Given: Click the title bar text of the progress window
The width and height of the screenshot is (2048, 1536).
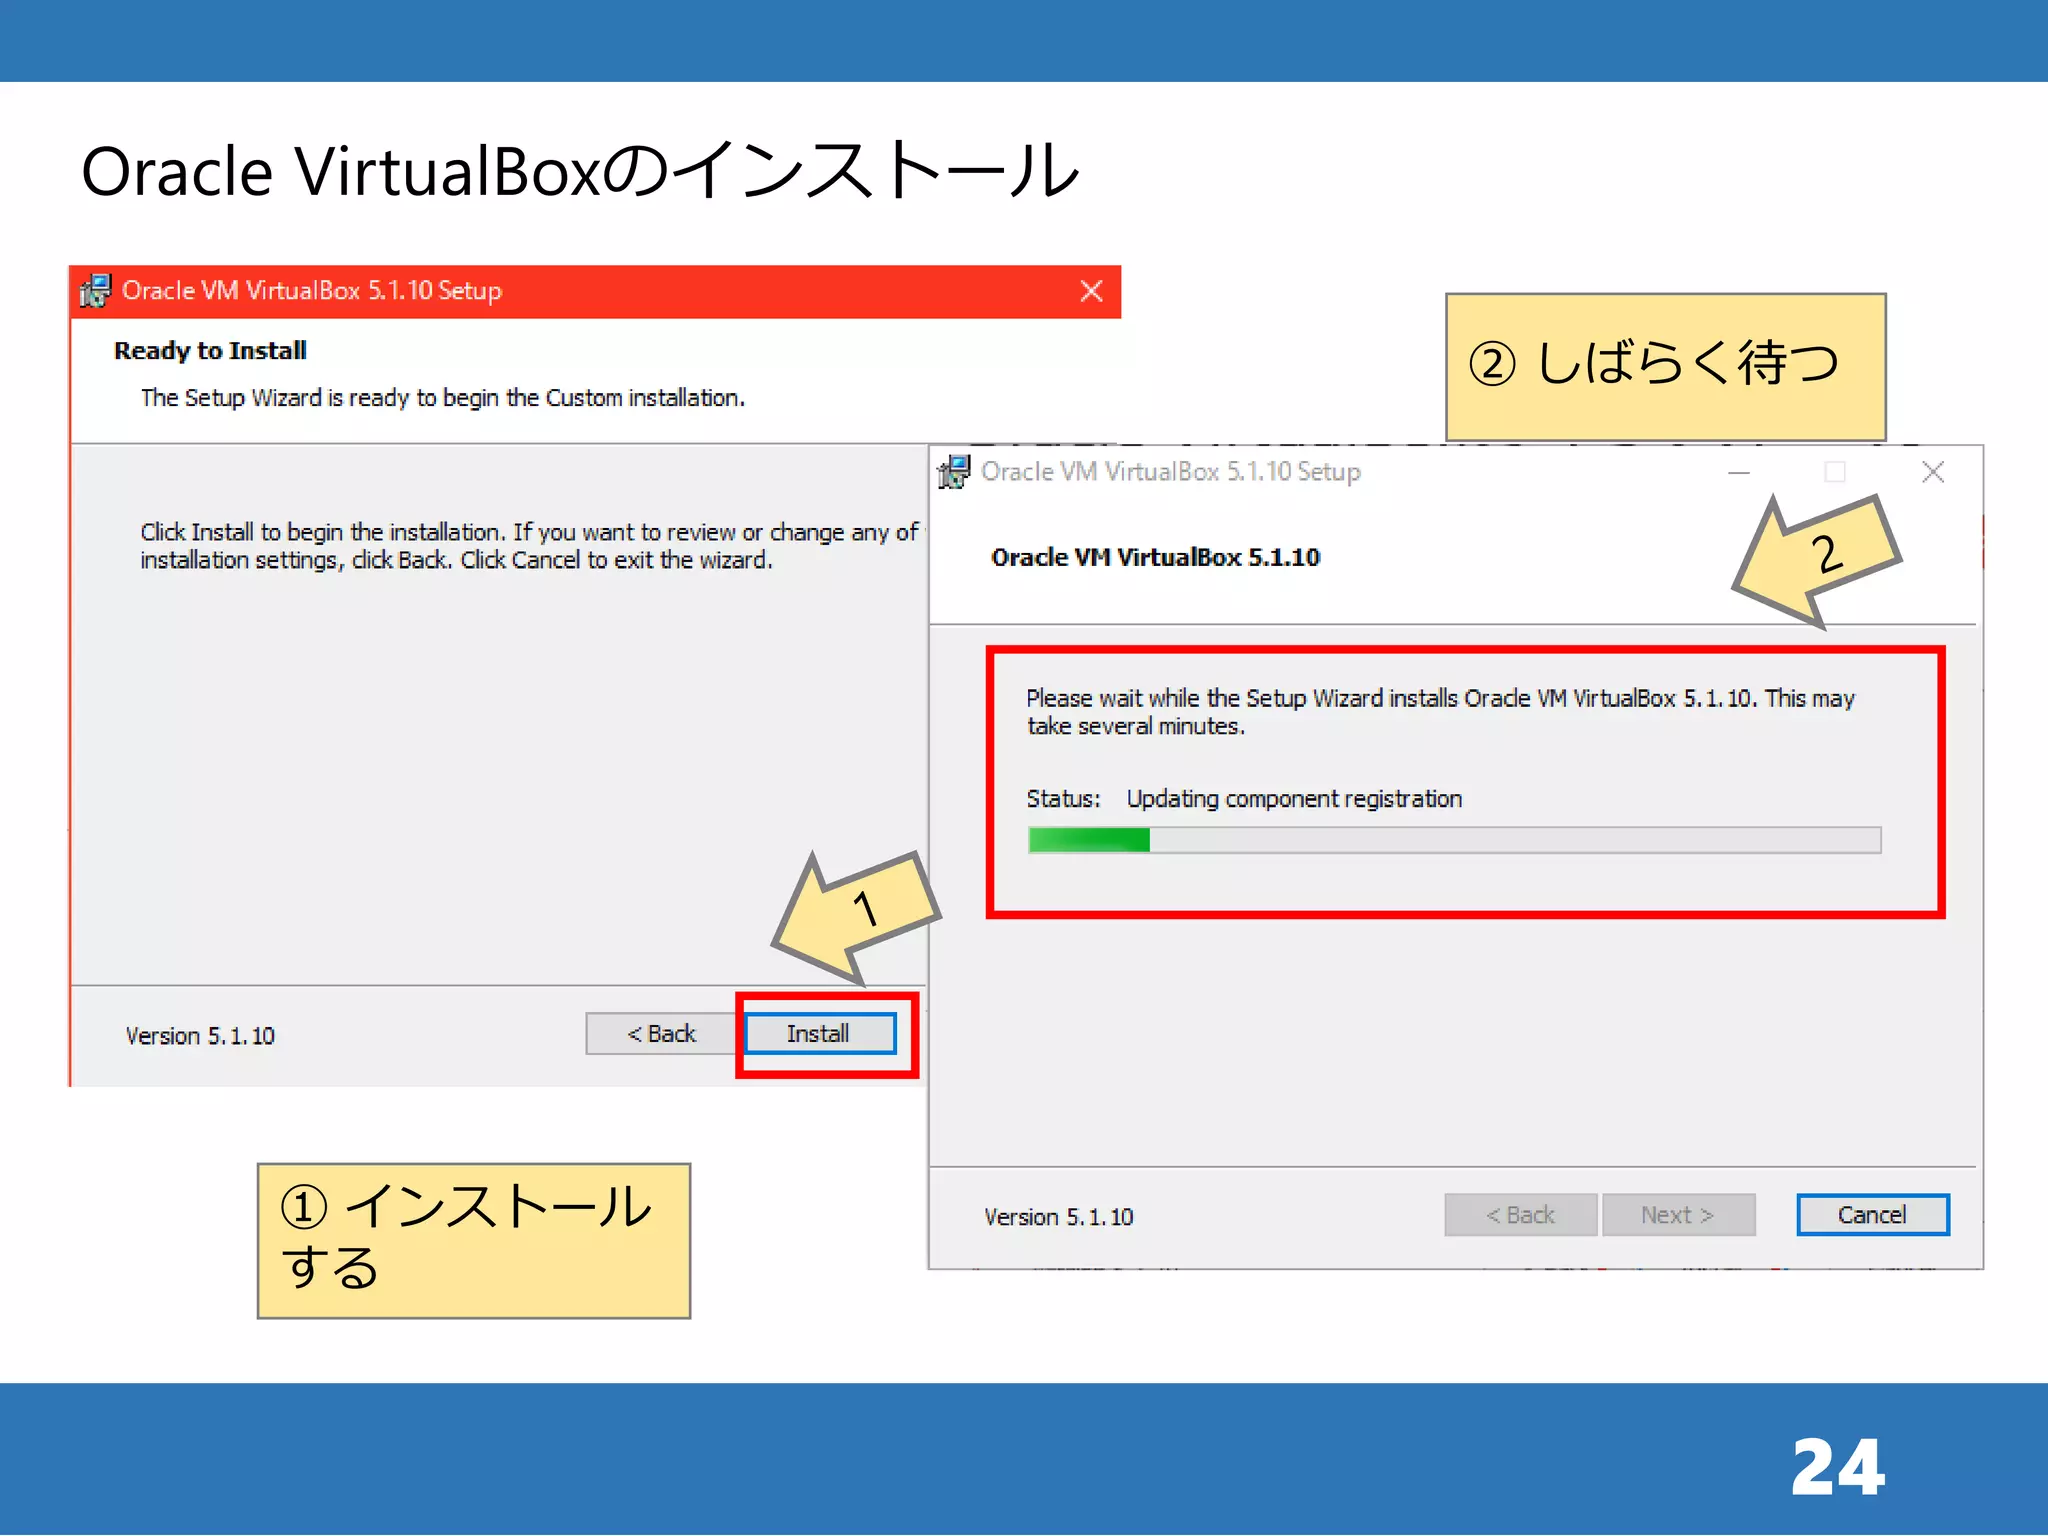Looking at the screenshot, I should [x=1171, y=472].
